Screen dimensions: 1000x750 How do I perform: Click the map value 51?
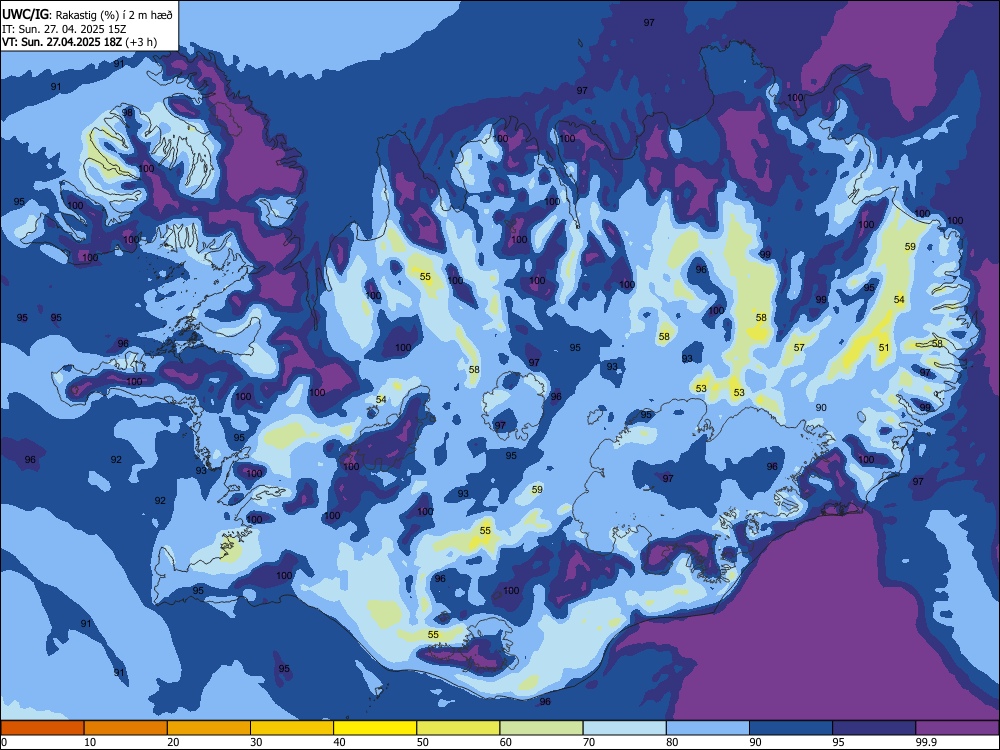click(x=883, y=348)
